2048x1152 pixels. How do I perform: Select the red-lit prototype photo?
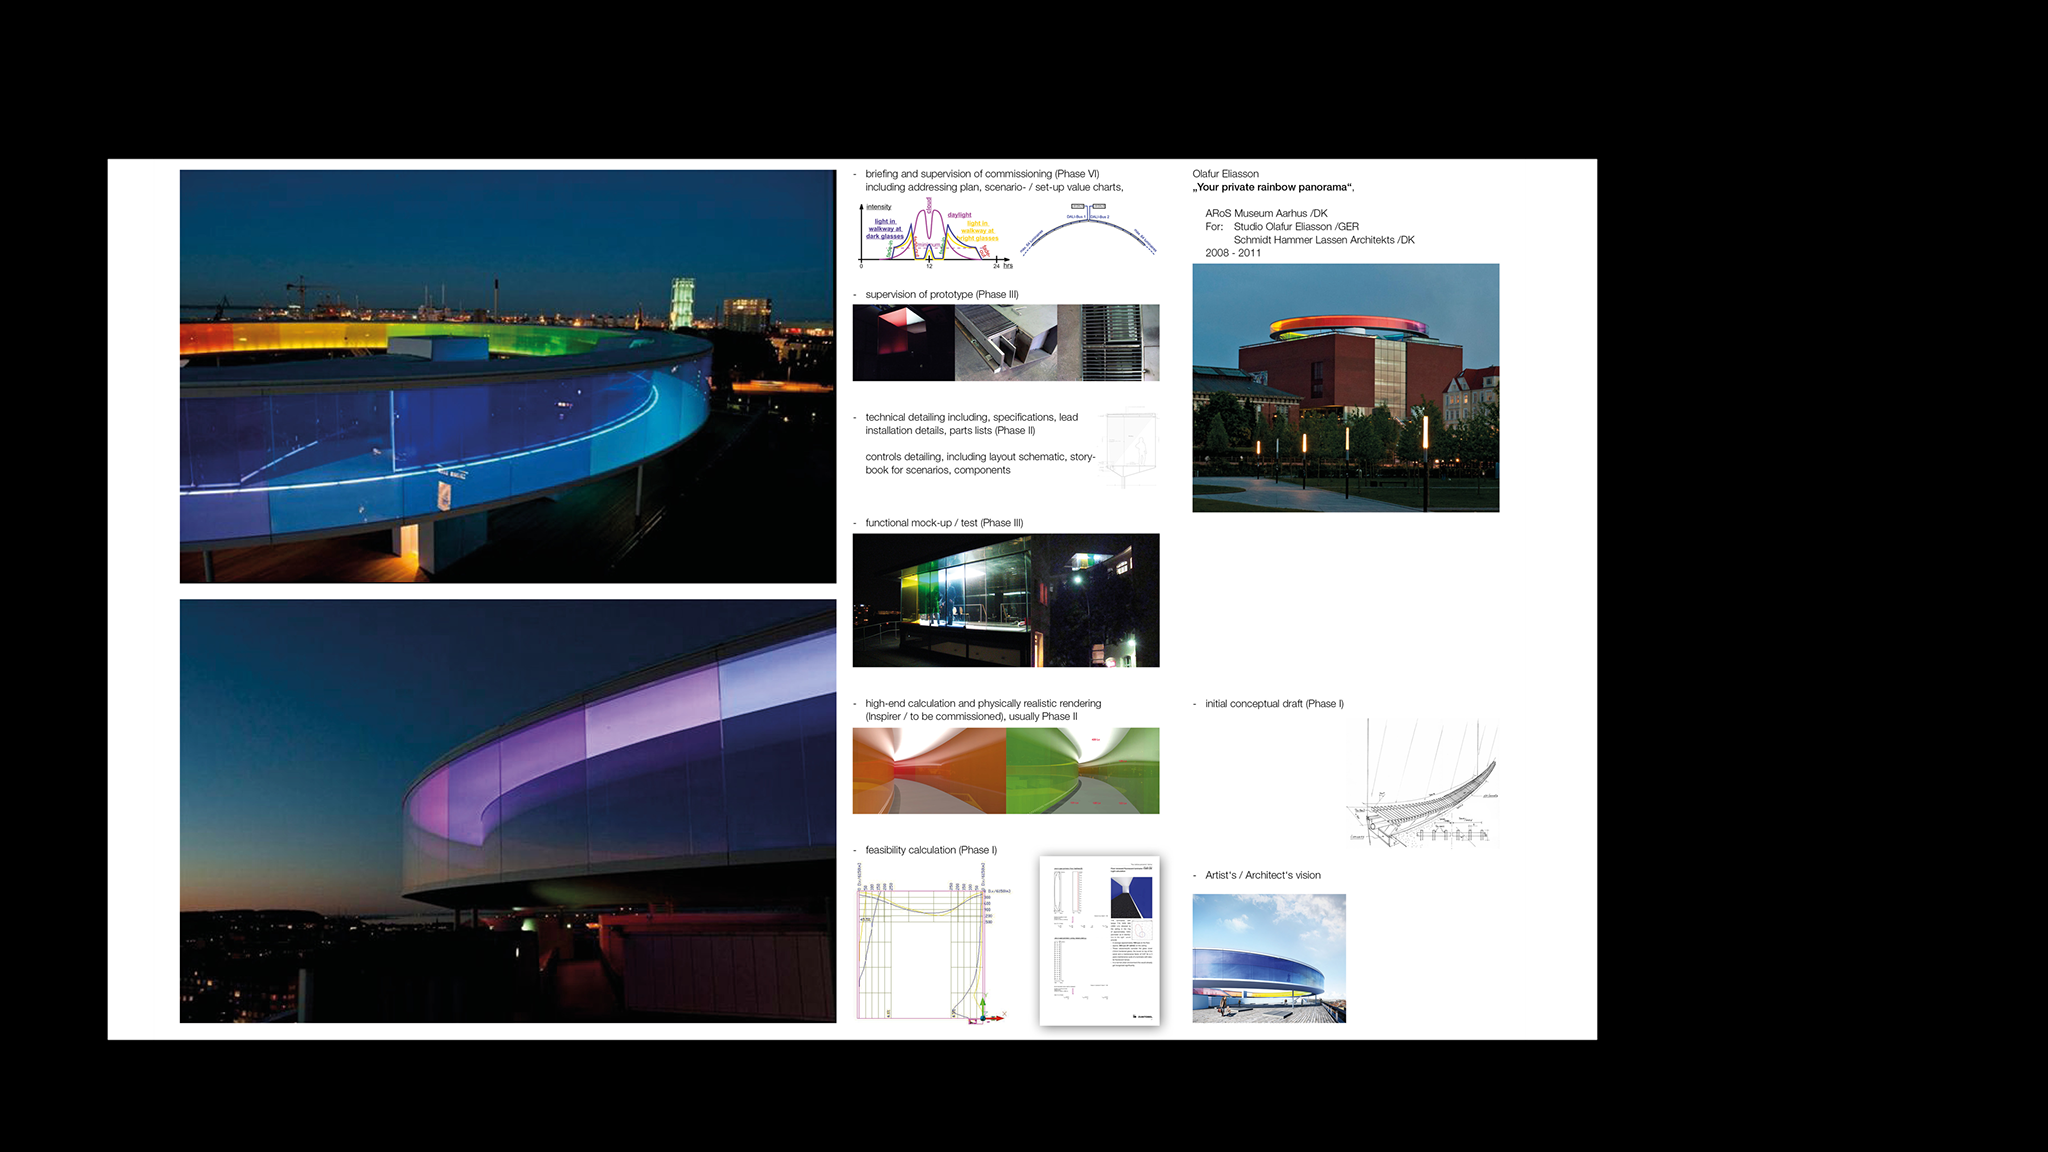(902, 342)
